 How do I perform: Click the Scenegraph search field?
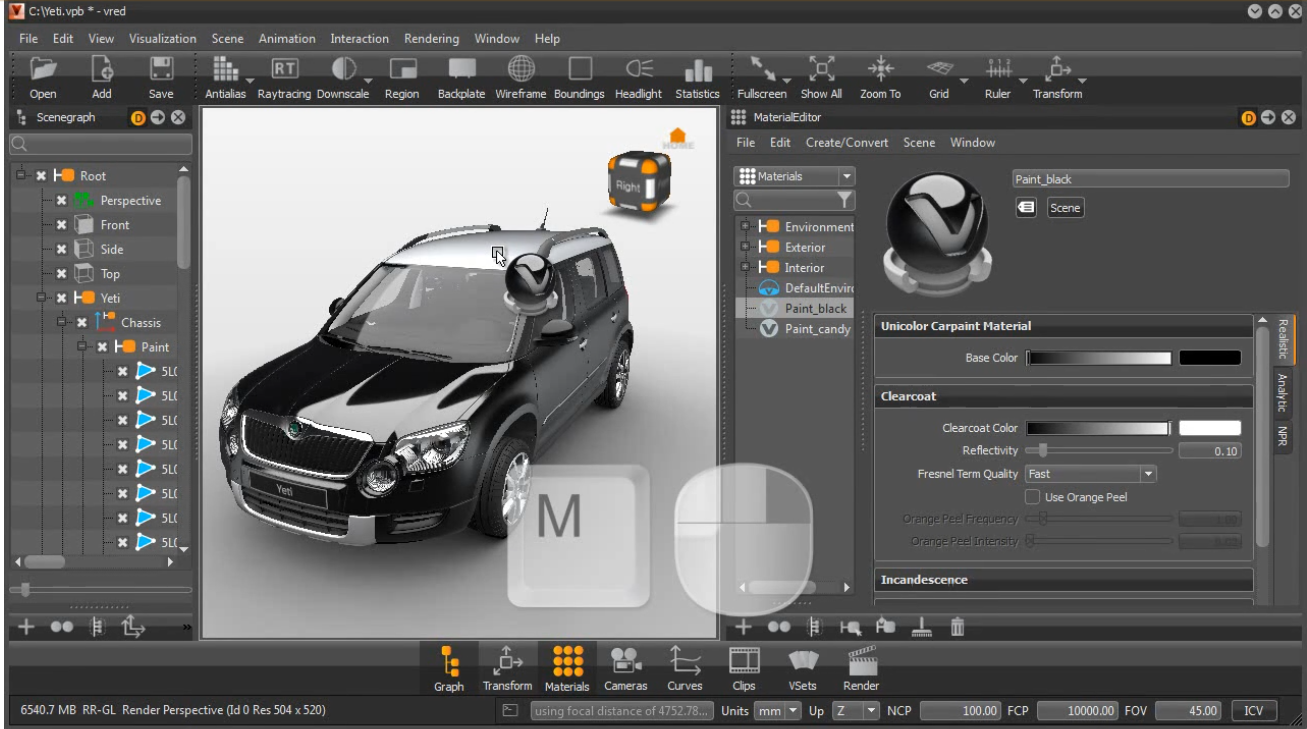tap(100, 145)
